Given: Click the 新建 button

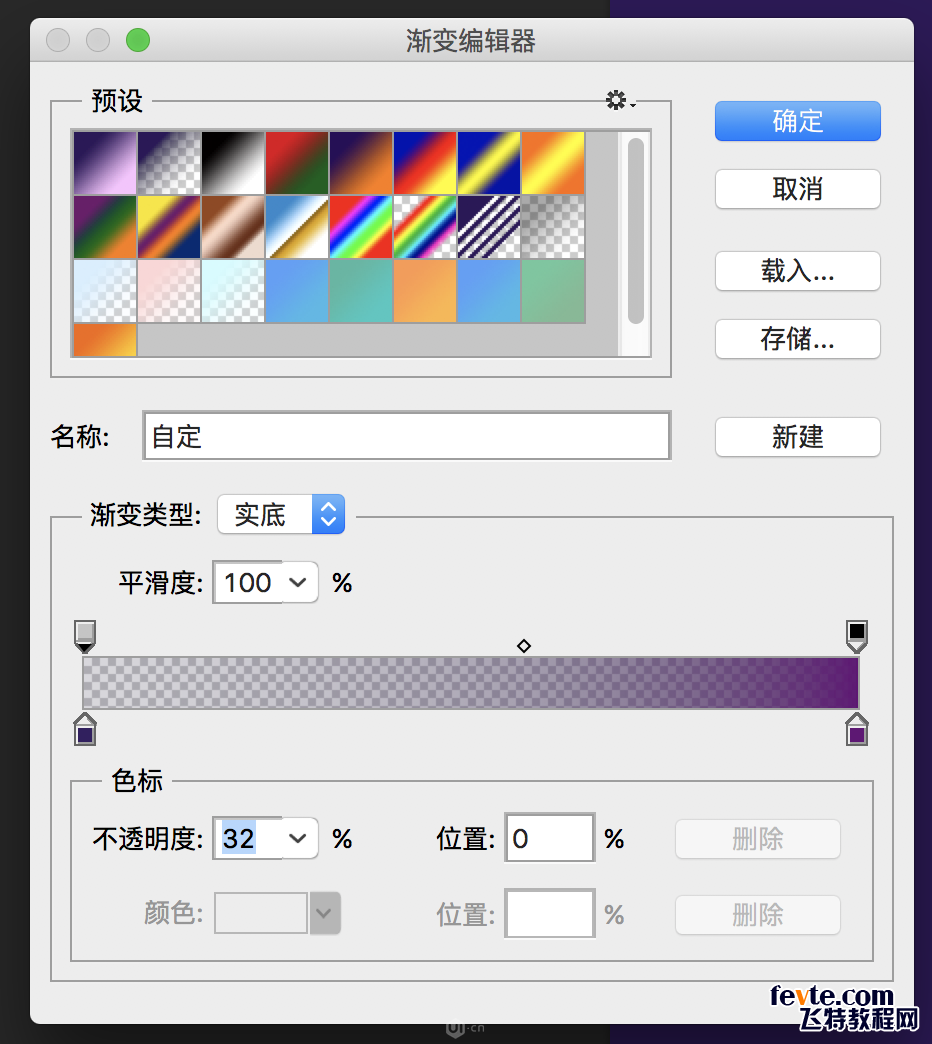Looking at the screenshot, I should click(x=798, y=437).
